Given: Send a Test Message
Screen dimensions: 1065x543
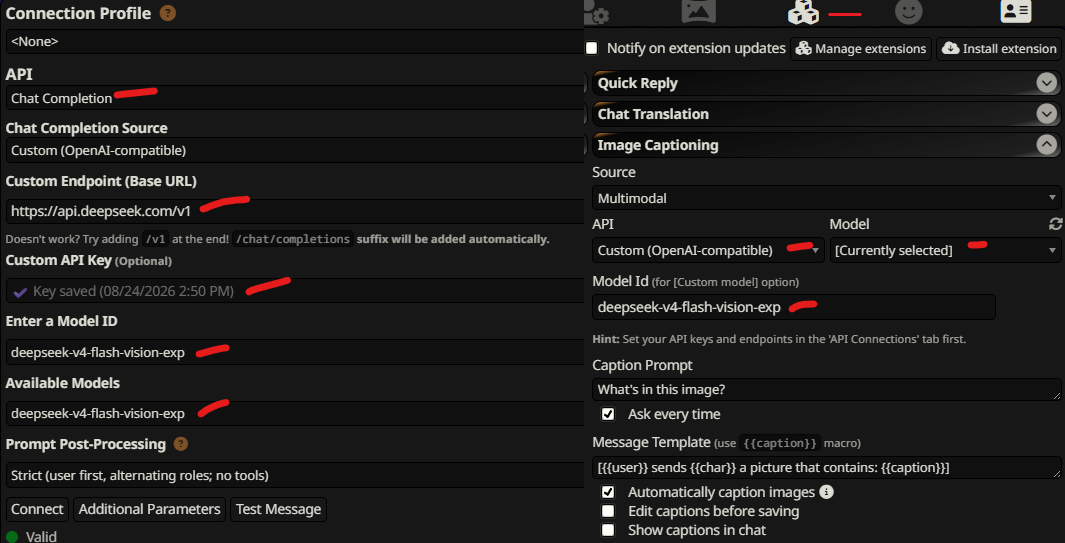Looking at the screenshot, I should [x=278, y=509].
